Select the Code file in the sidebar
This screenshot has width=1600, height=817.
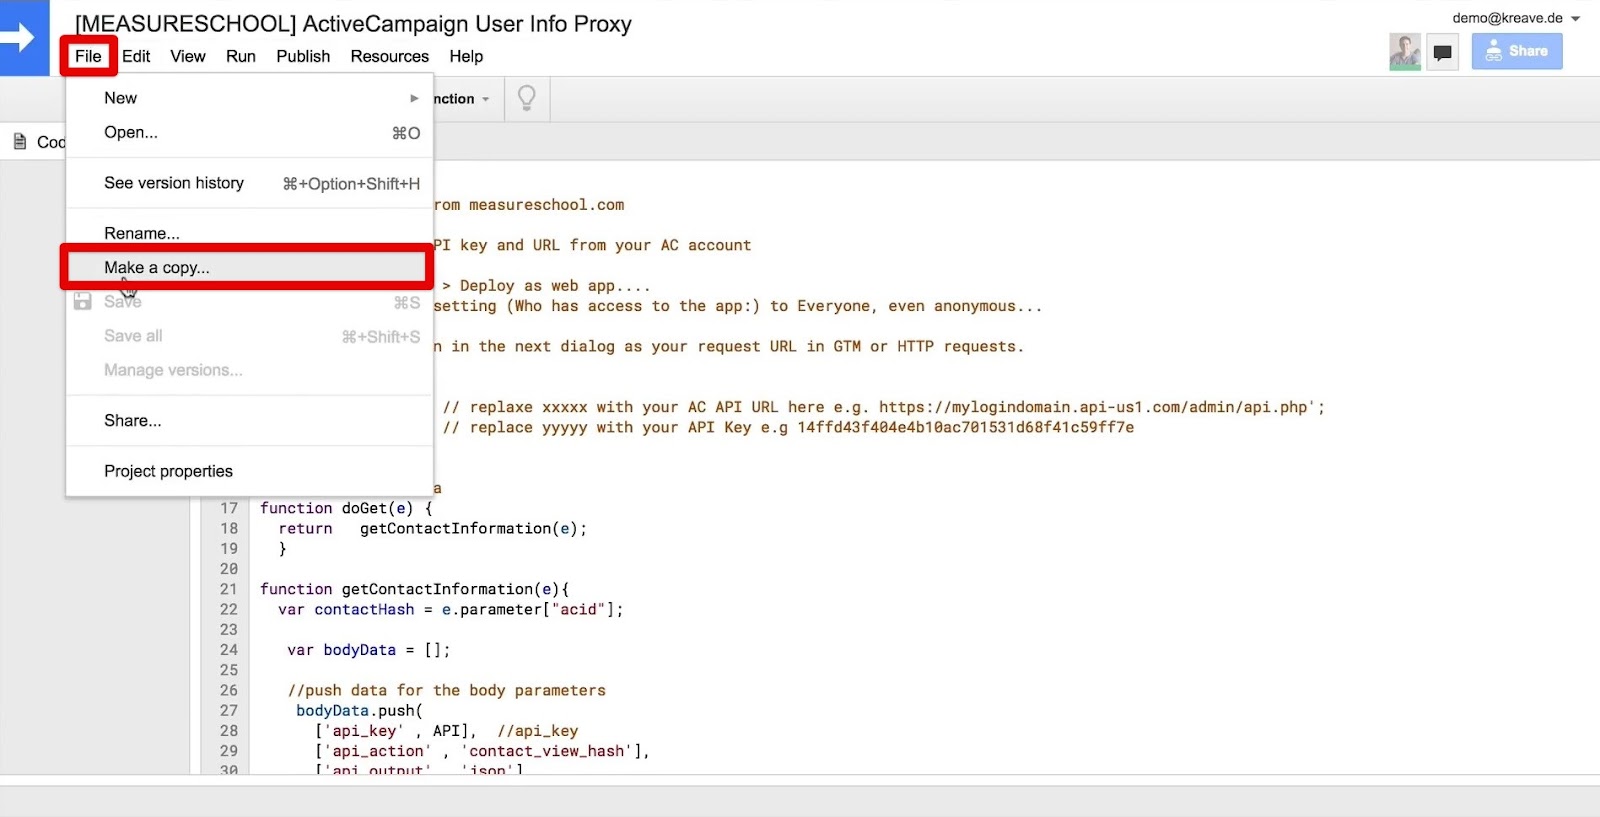tap(38, 142)
